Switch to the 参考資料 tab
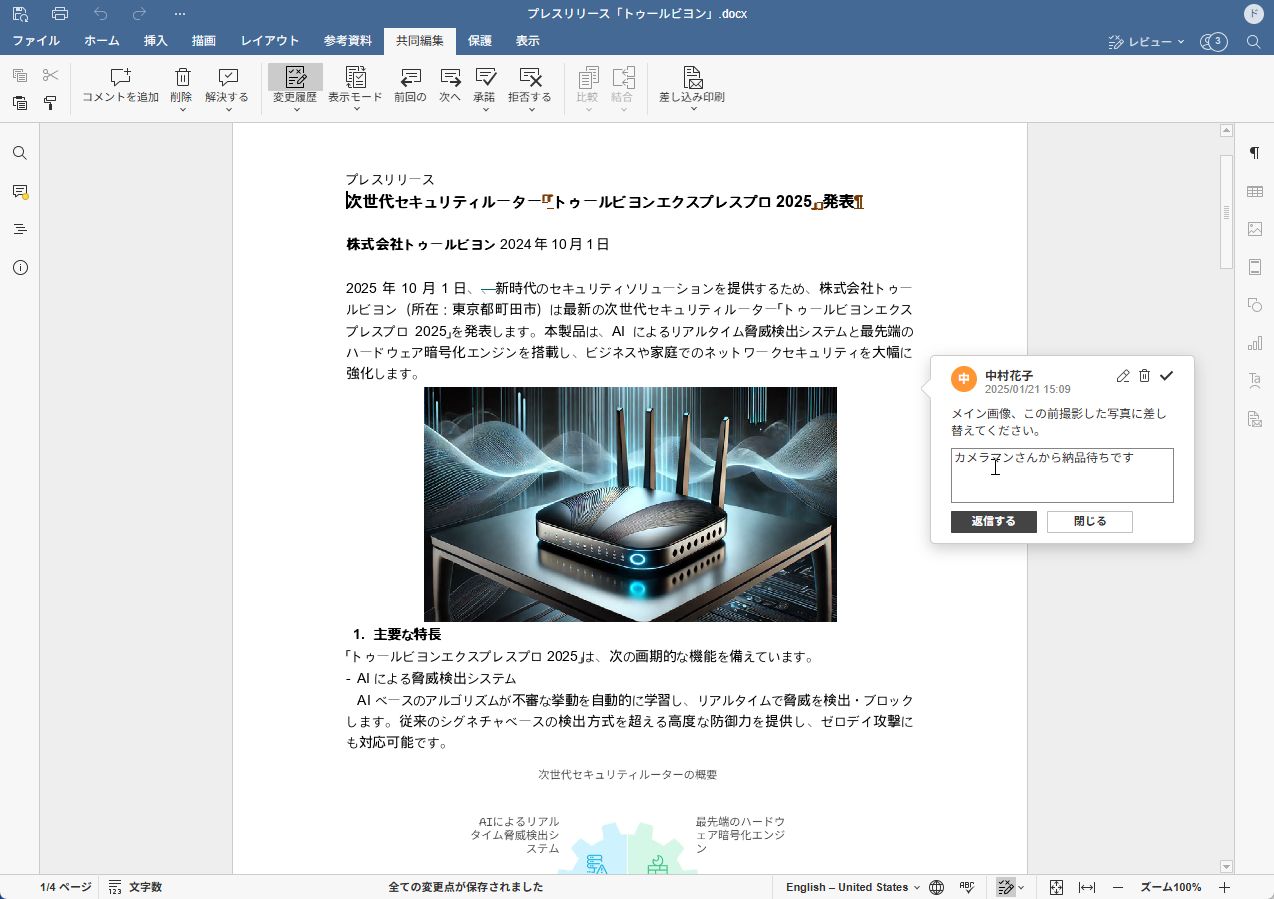Screen dimensions: 1274x899 click(x=348, y=41)
